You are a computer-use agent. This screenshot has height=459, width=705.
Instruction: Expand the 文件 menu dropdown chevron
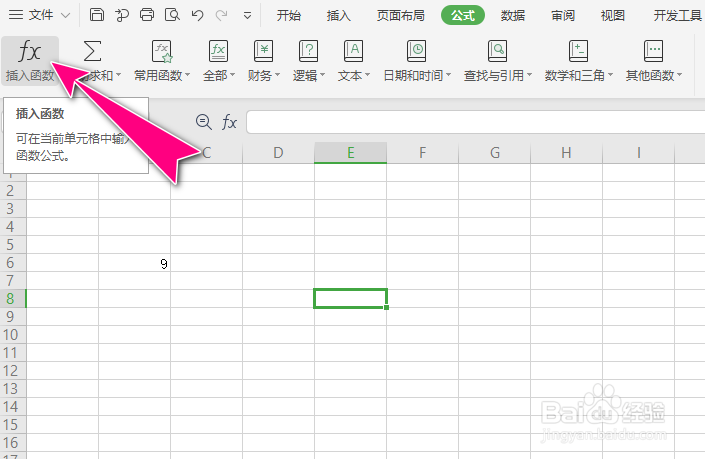[x=66, y=16]
